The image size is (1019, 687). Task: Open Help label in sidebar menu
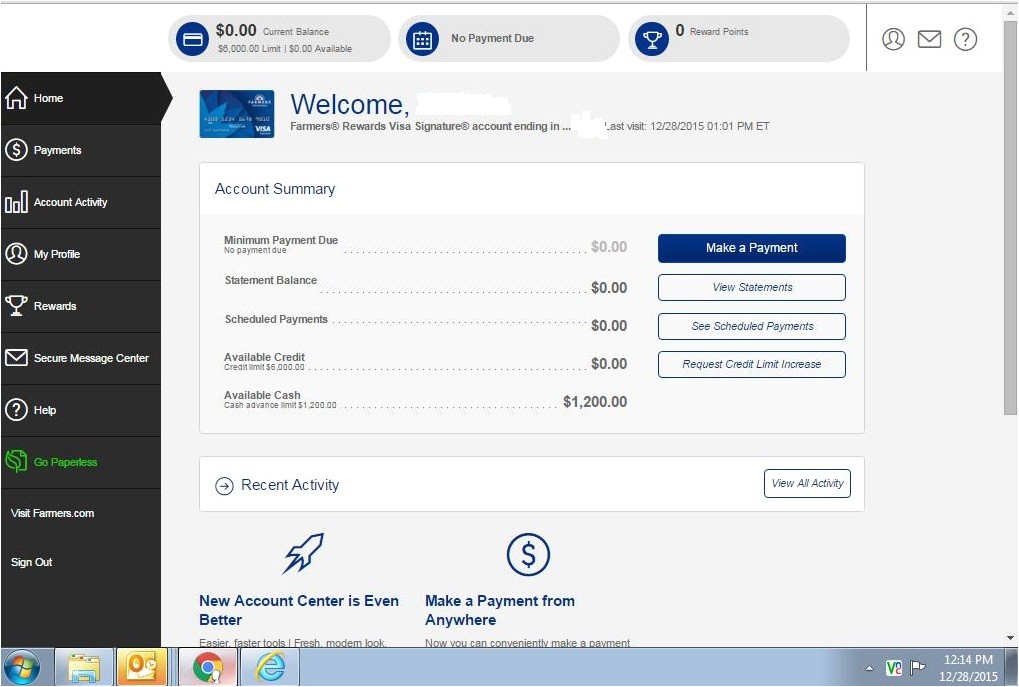45,410
